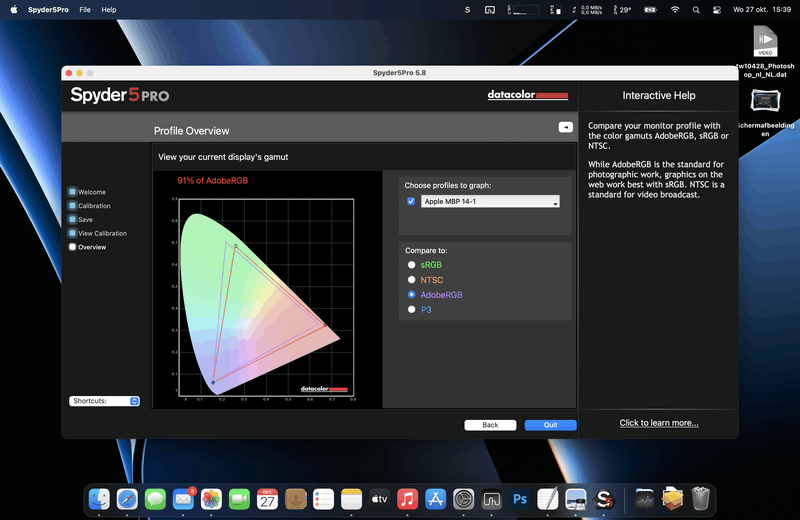Click the Back button
800x520 pixels.
pyautogui.click(x=490, y=425)
